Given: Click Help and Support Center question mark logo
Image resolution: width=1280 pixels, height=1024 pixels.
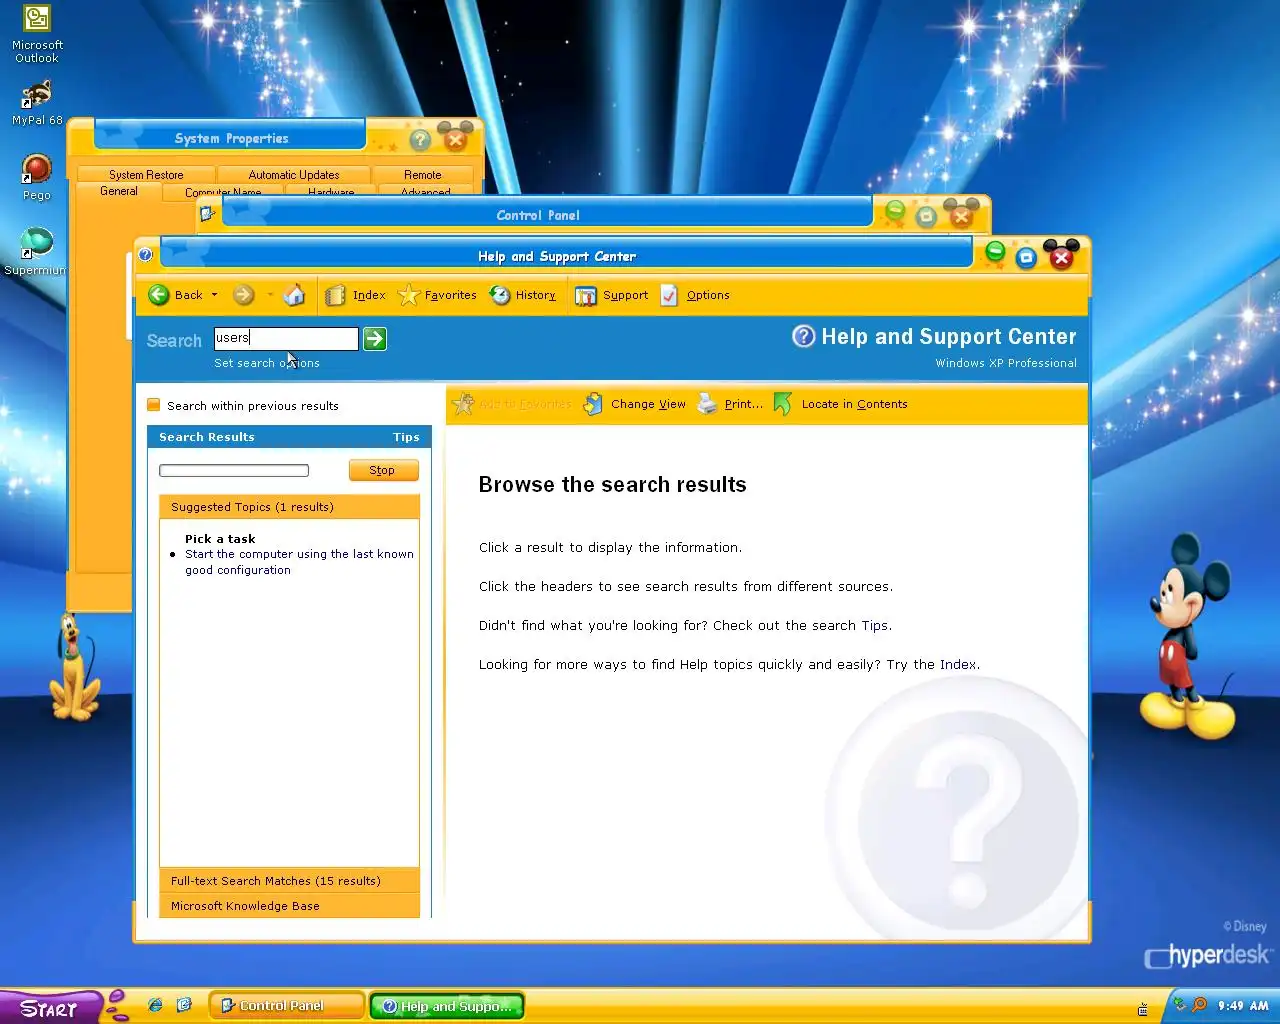Looking at the screenshot, I should click(804, 336).
